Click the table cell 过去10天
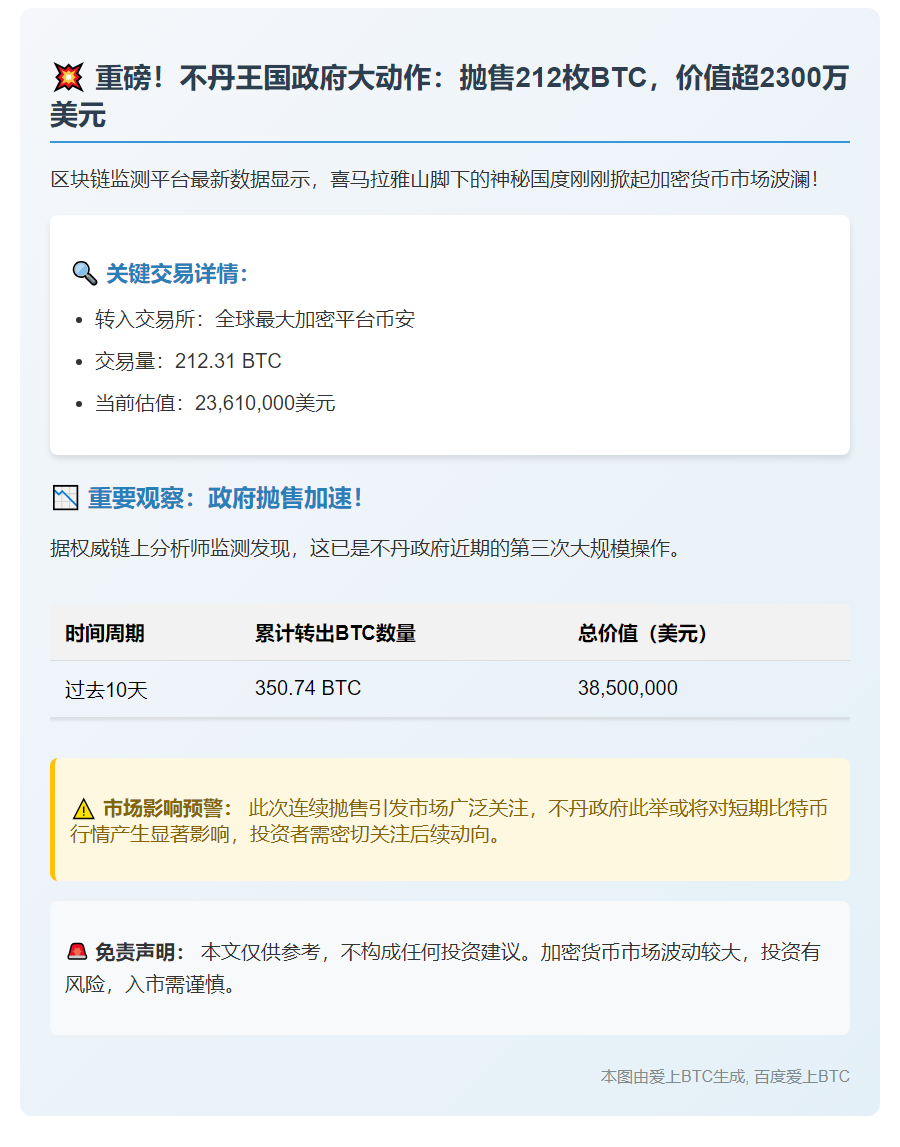The width and height of the screenshot is (900, 1147). point(106,690)
